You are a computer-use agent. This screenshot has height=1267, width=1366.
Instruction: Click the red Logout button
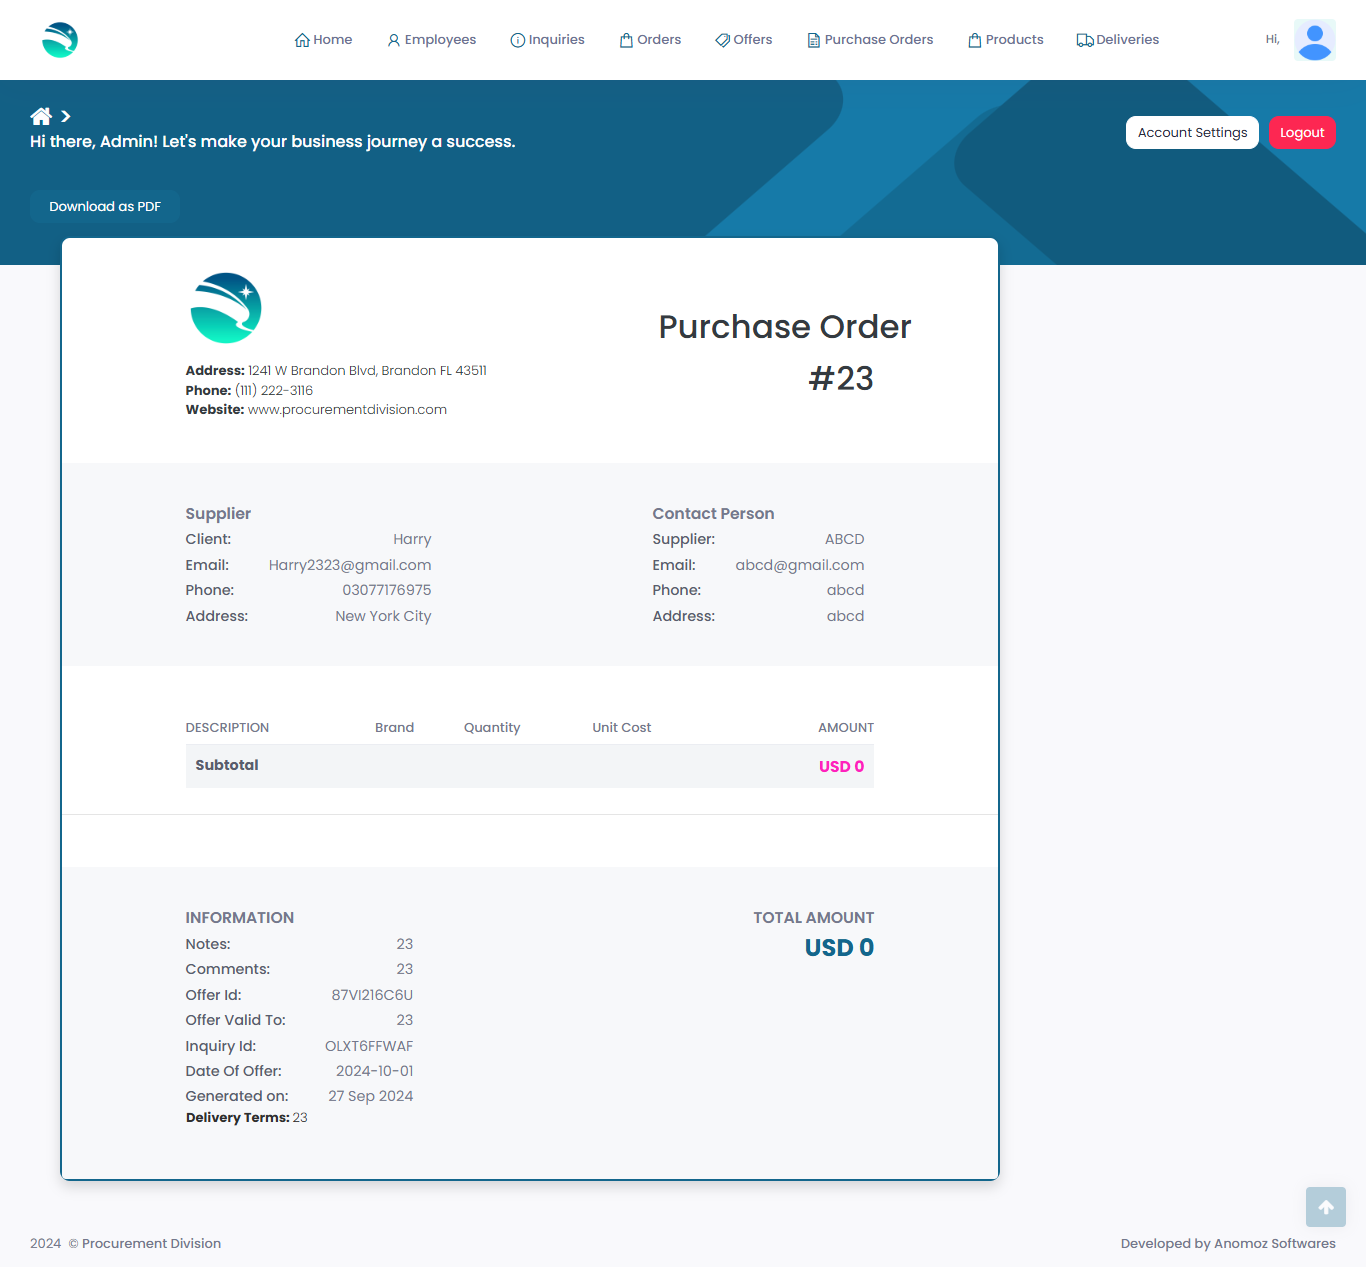(x=1302, y=133)
